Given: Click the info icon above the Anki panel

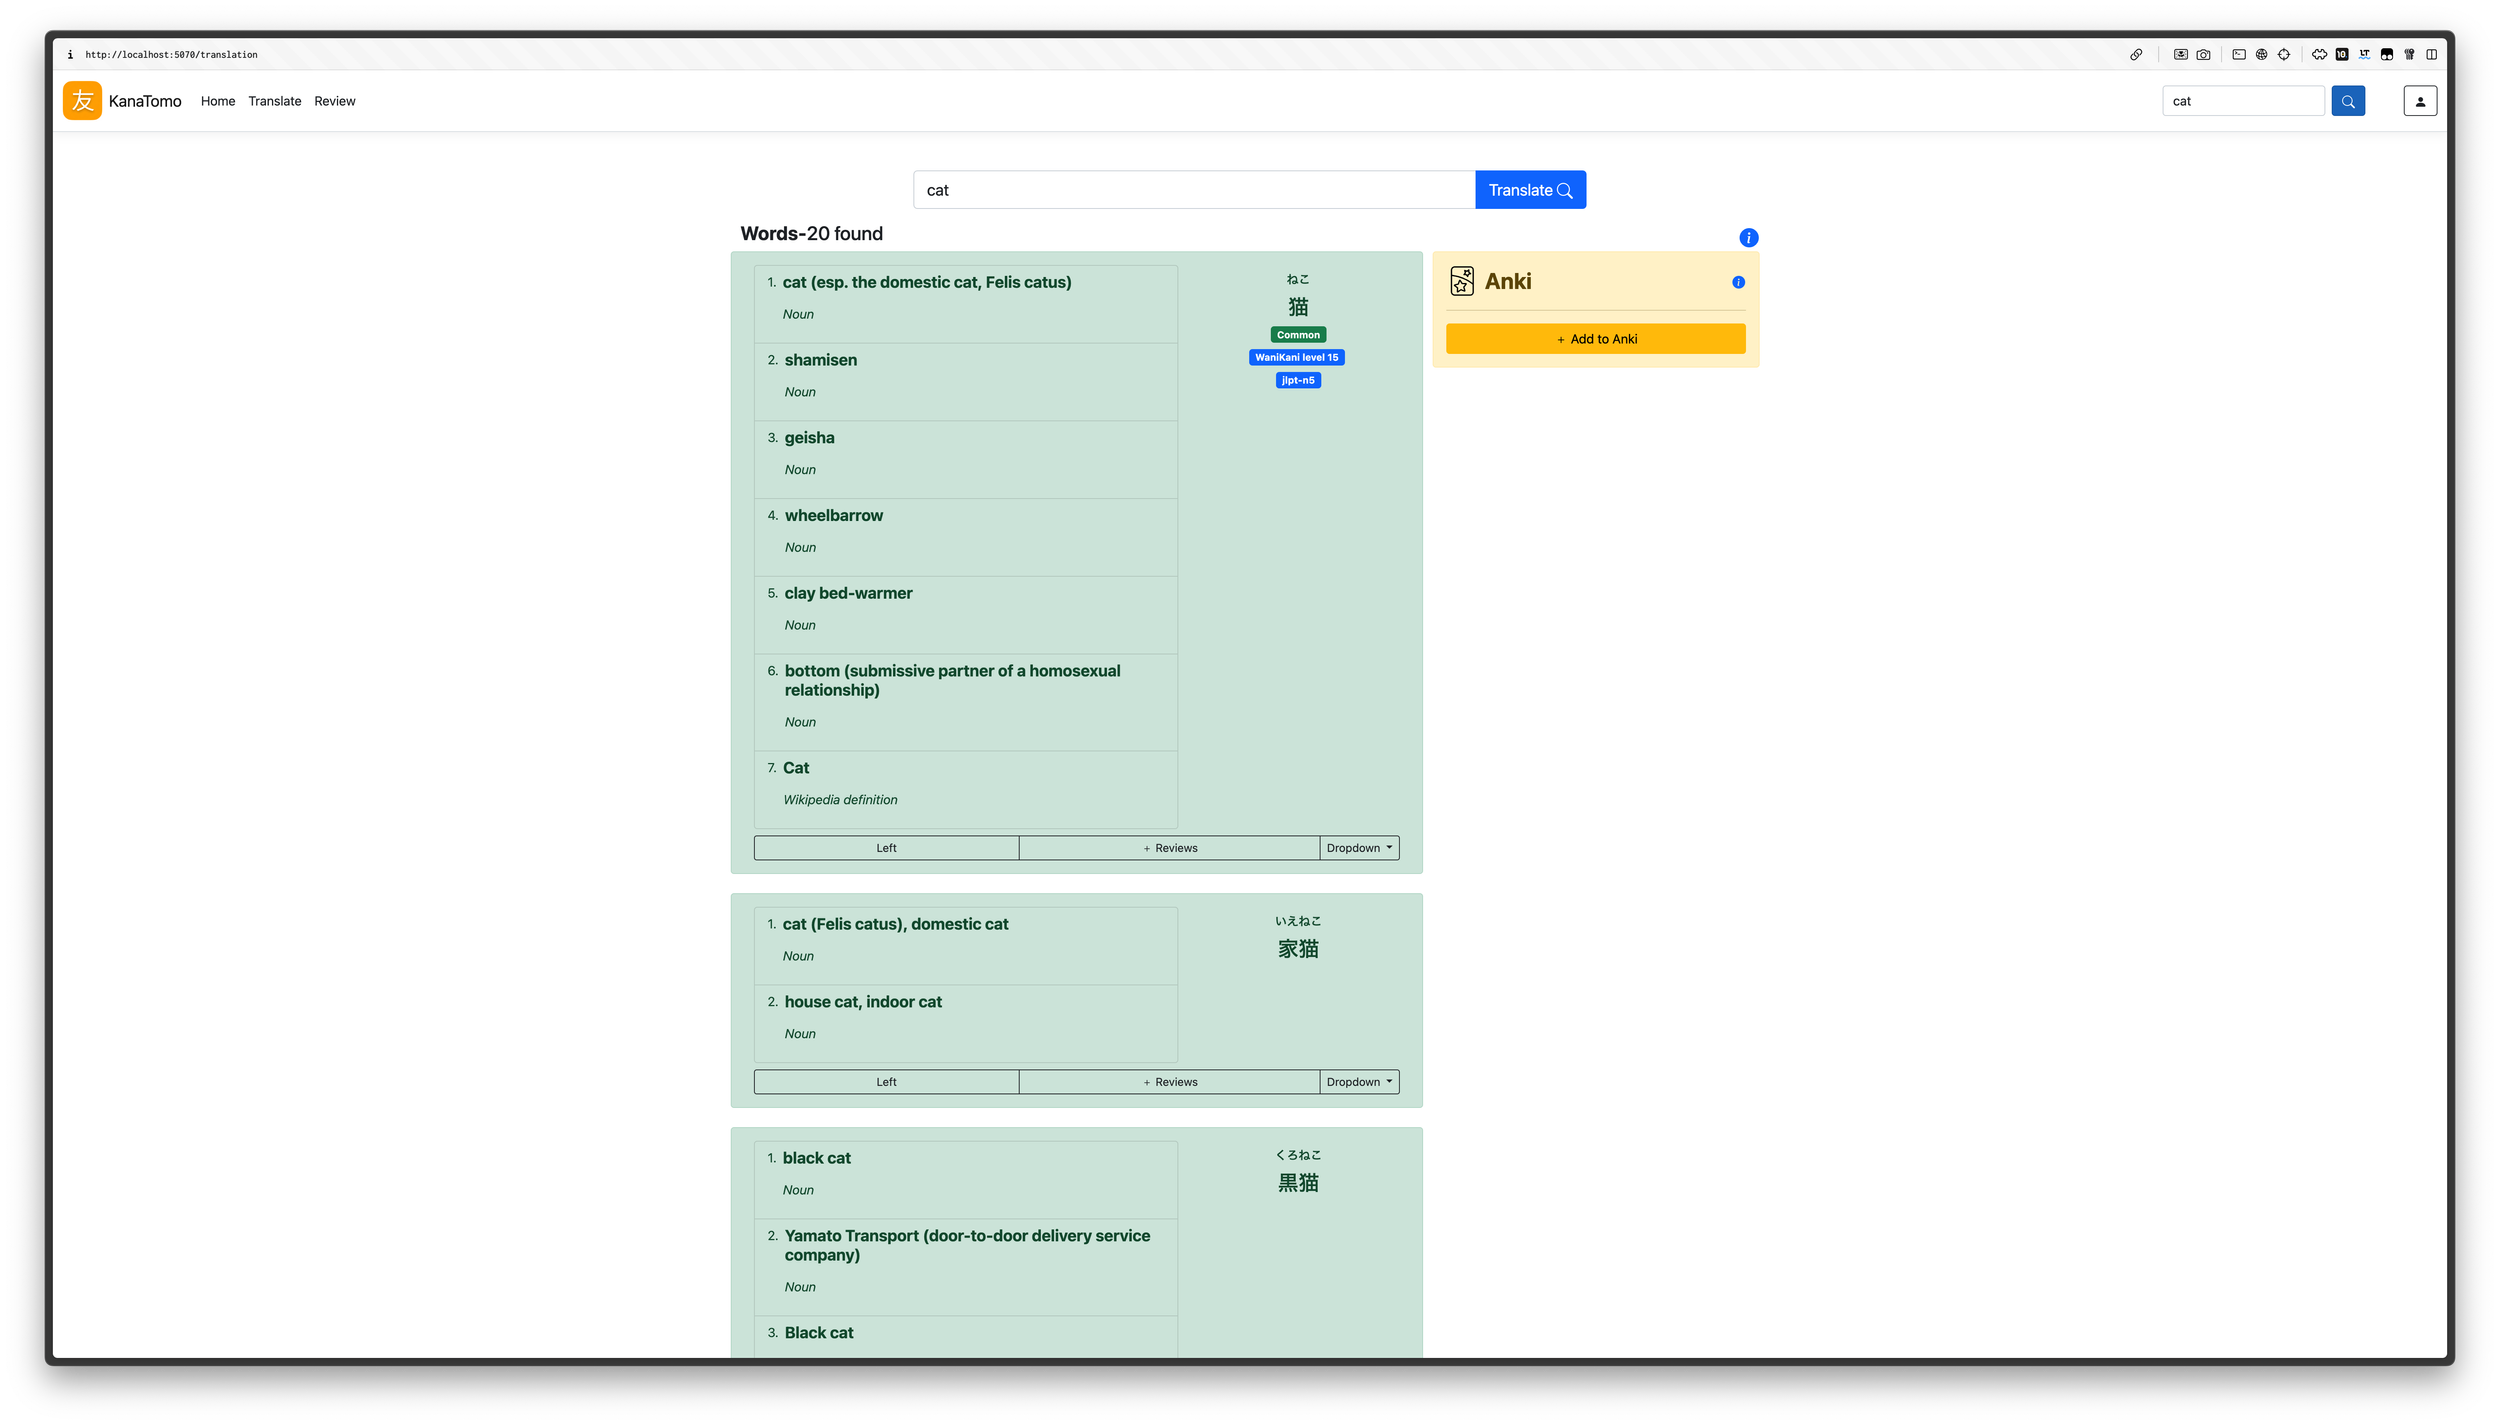Looking at the screenshot, I should pyautogui.click(x=1748, y=237).
